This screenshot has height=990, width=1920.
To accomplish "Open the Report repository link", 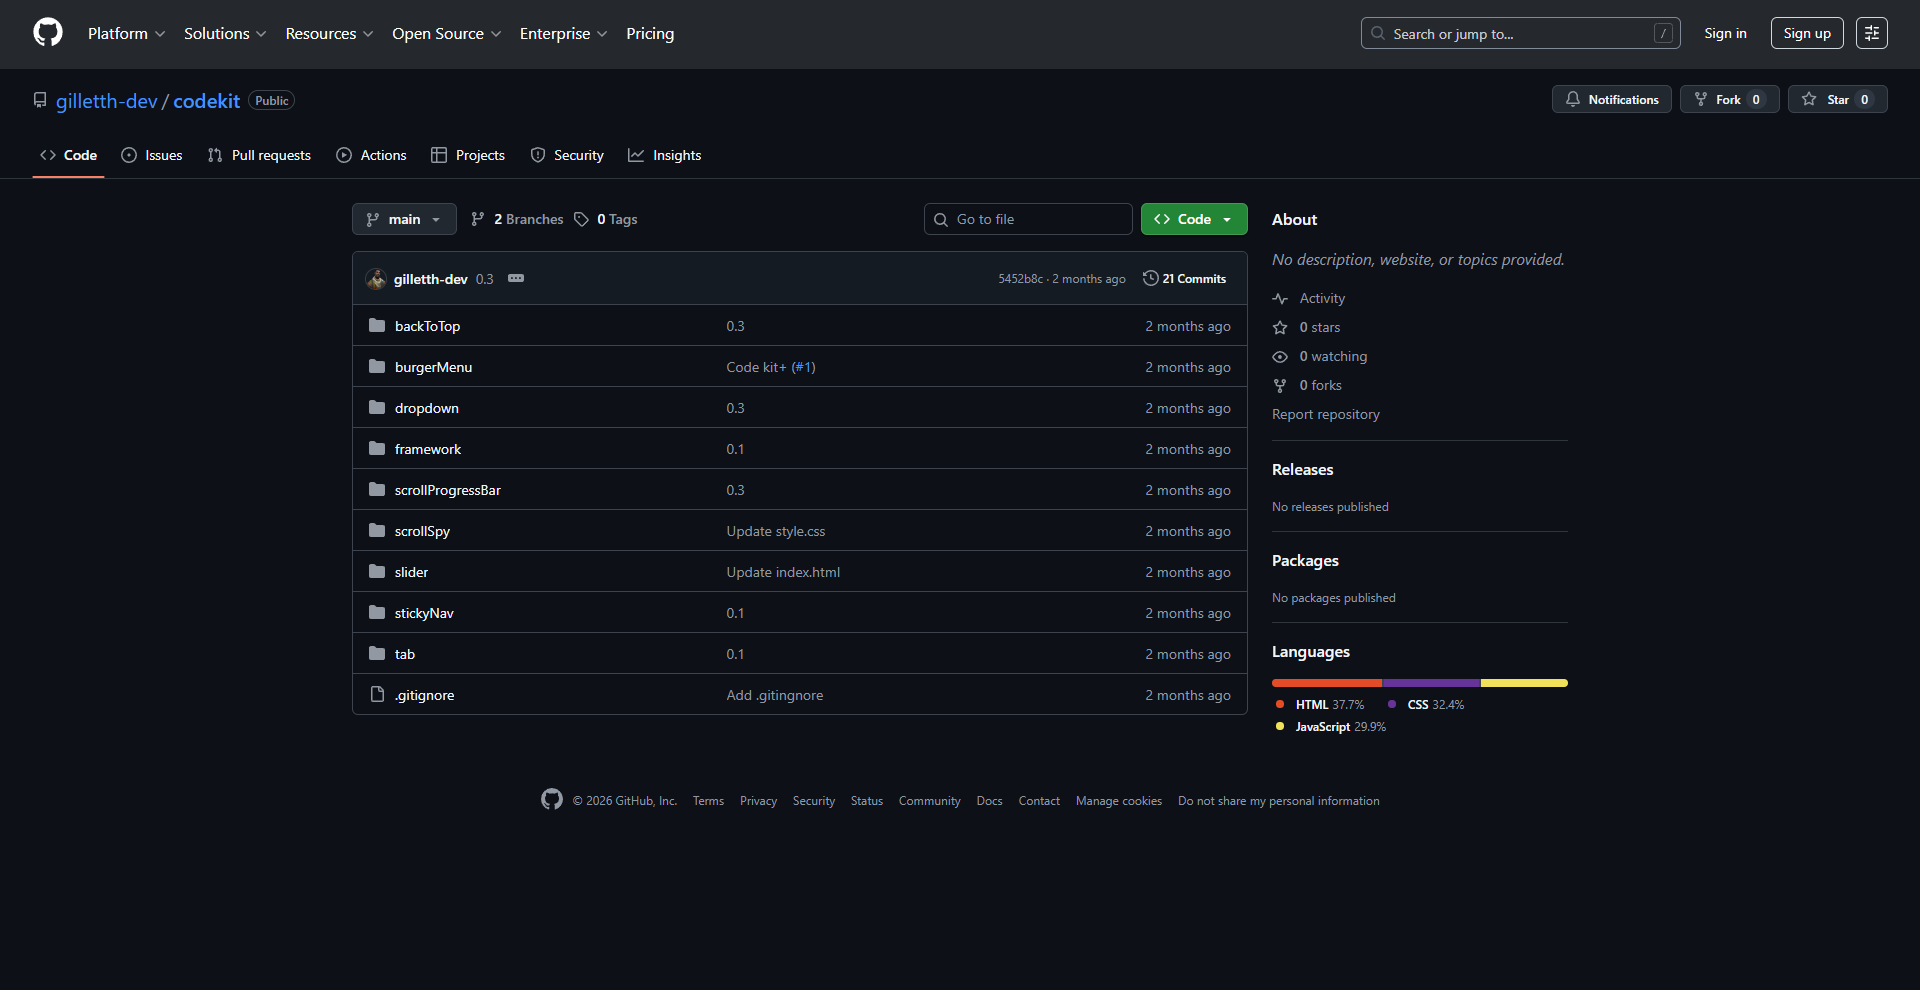I will (1325, 414).
